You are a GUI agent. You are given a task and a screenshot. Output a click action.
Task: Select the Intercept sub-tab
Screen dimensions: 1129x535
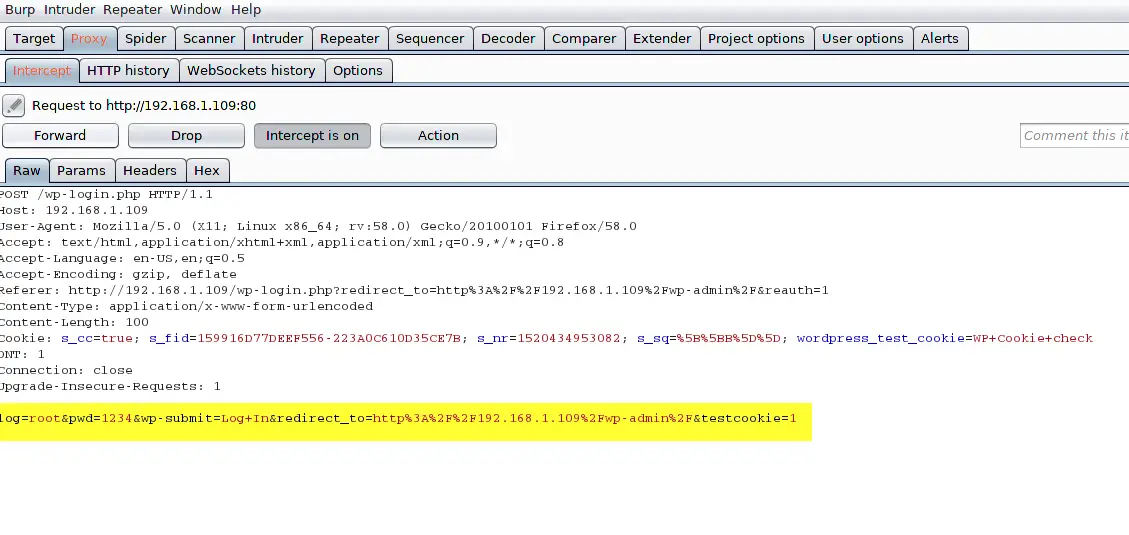[x=42, y=71]
